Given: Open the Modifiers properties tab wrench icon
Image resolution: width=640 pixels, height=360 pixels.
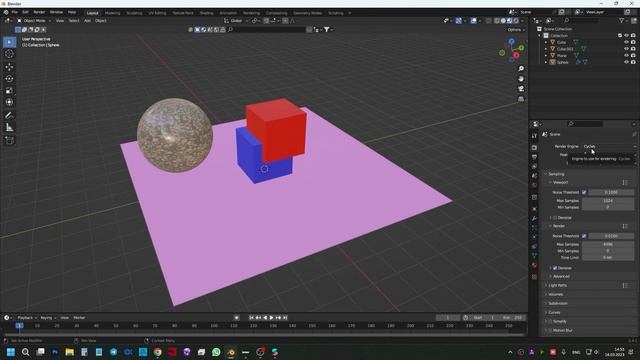Looking at the screenshot, I should tap(534, 219).
